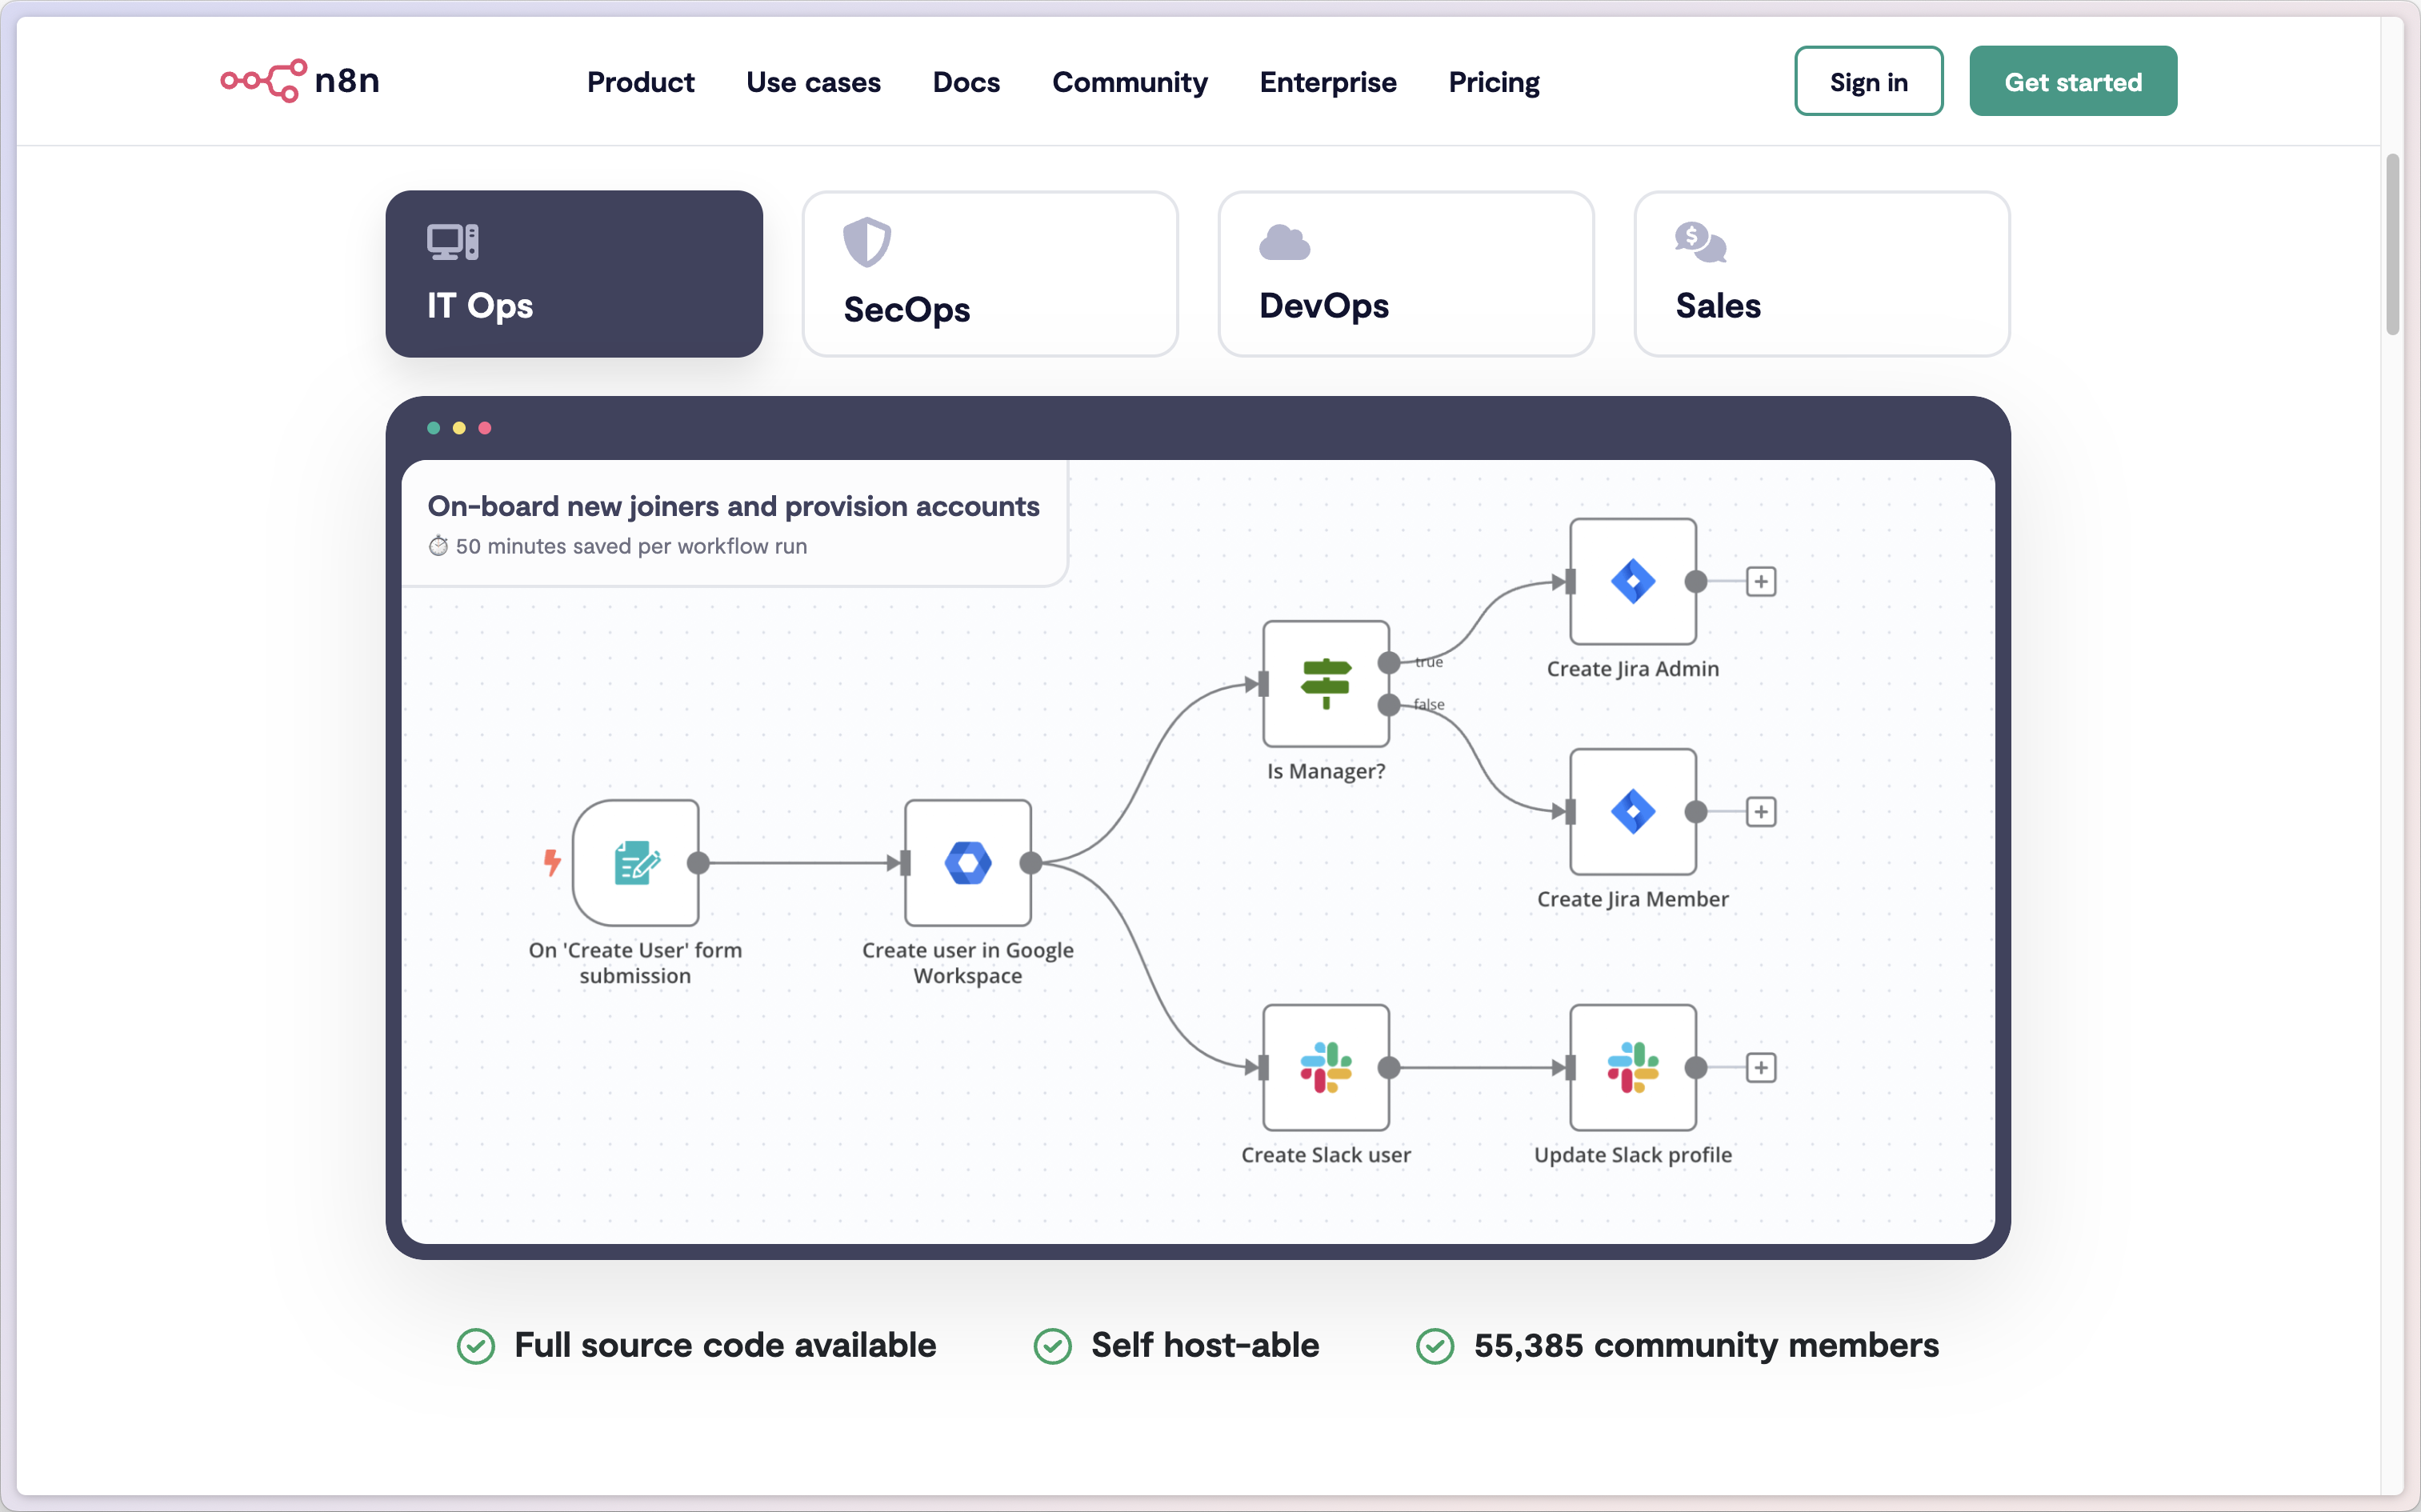Click the Create Jira Member node
This screenshot has width=2421, height=1512.
(x=1632, y=811)
